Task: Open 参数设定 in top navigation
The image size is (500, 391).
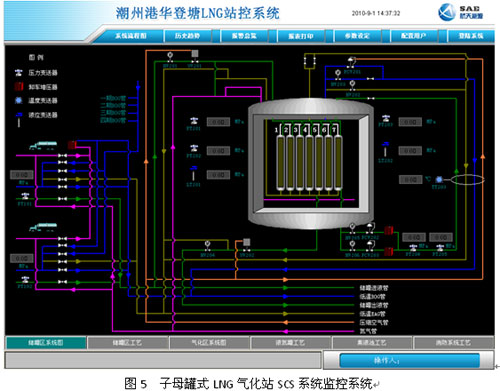Action: [357, 36]
